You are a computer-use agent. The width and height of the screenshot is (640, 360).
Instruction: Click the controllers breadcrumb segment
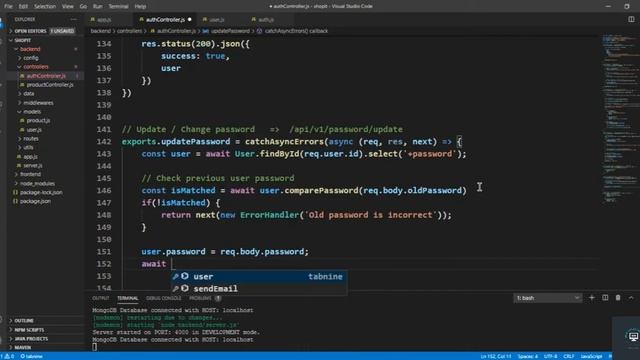click(129, 31)
